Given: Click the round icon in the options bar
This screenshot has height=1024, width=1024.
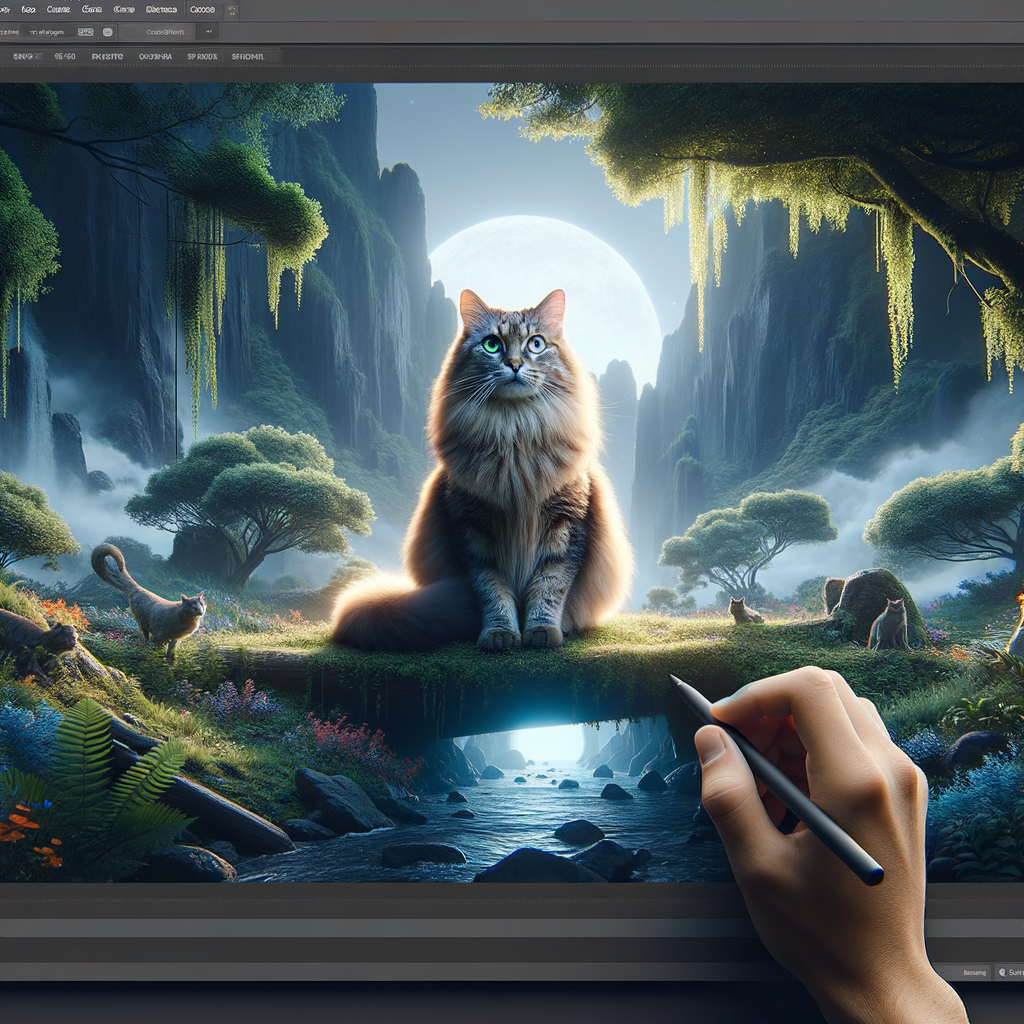Looking at the screenshot, I should pyautogui.click(x=108, y=32).
